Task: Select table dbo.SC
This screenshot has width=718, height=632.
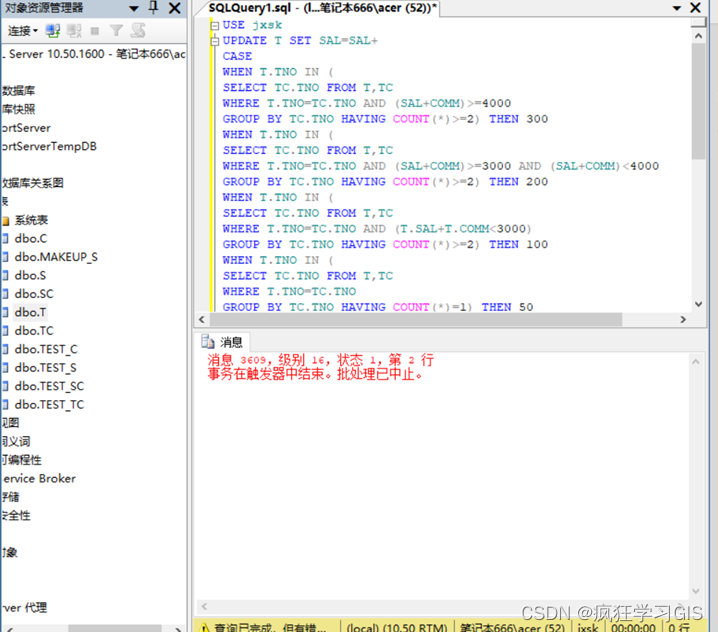Action: click(x=33, y=294)
